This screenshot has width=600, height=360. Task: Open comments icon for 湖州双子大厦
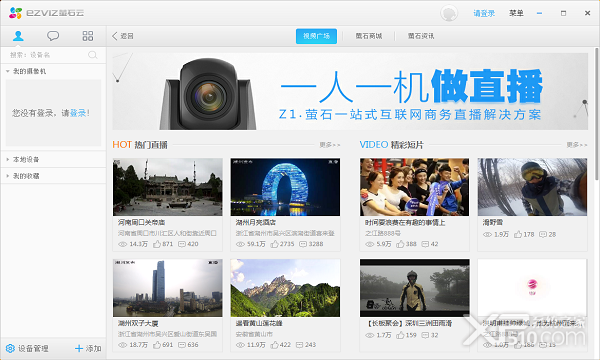[182, 345]
